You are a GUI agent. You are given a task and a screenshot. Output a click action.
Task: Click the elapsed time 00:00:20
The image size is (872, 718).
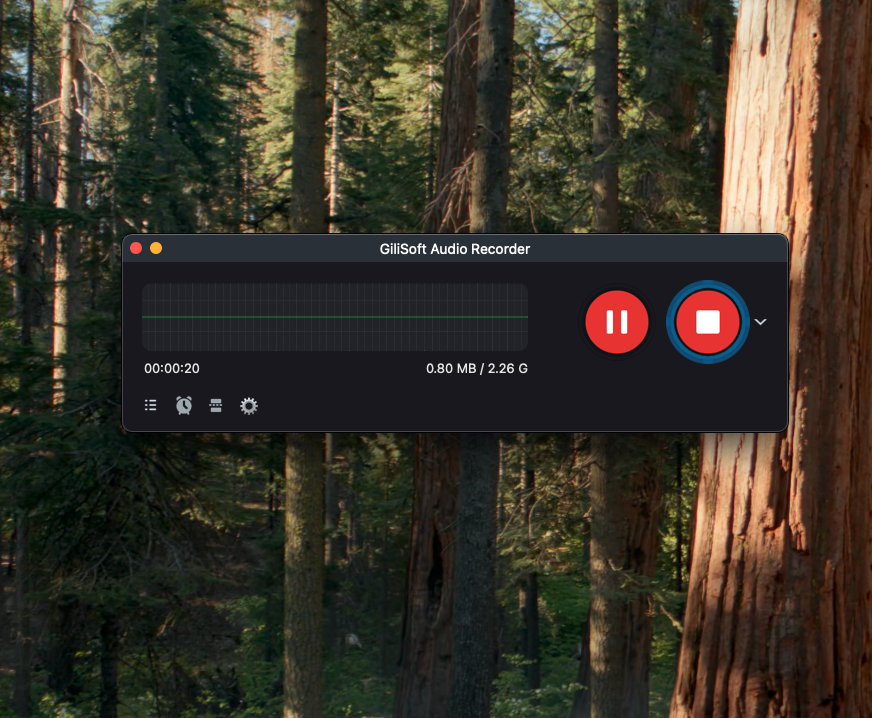(172, 369)
